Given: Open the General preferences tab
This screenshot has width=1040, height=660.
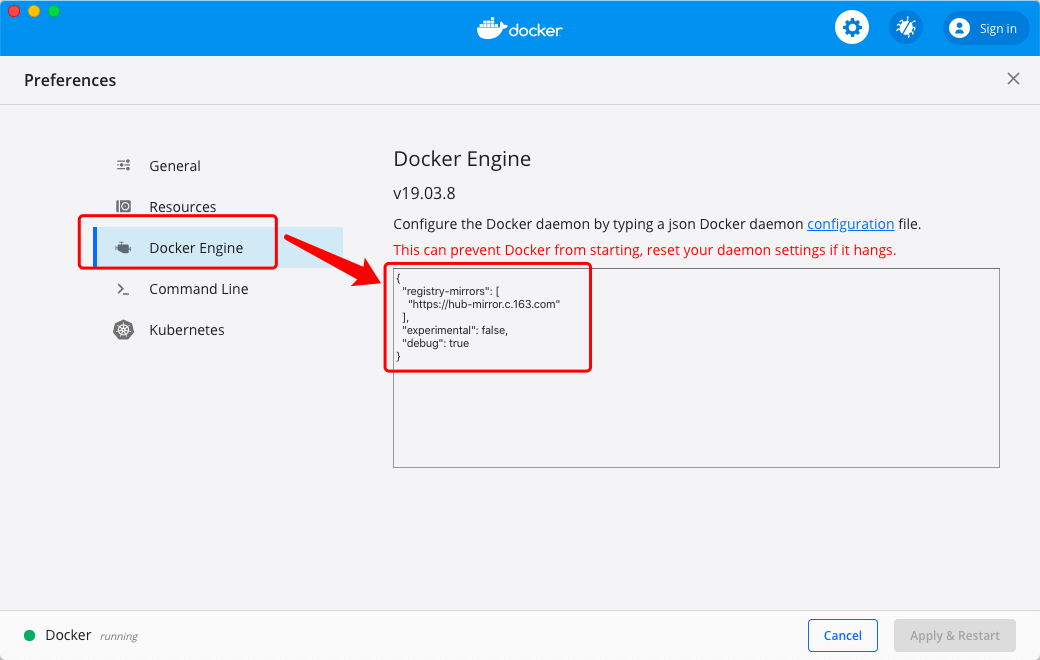Looking at the screenshot, I should (174, 166).
